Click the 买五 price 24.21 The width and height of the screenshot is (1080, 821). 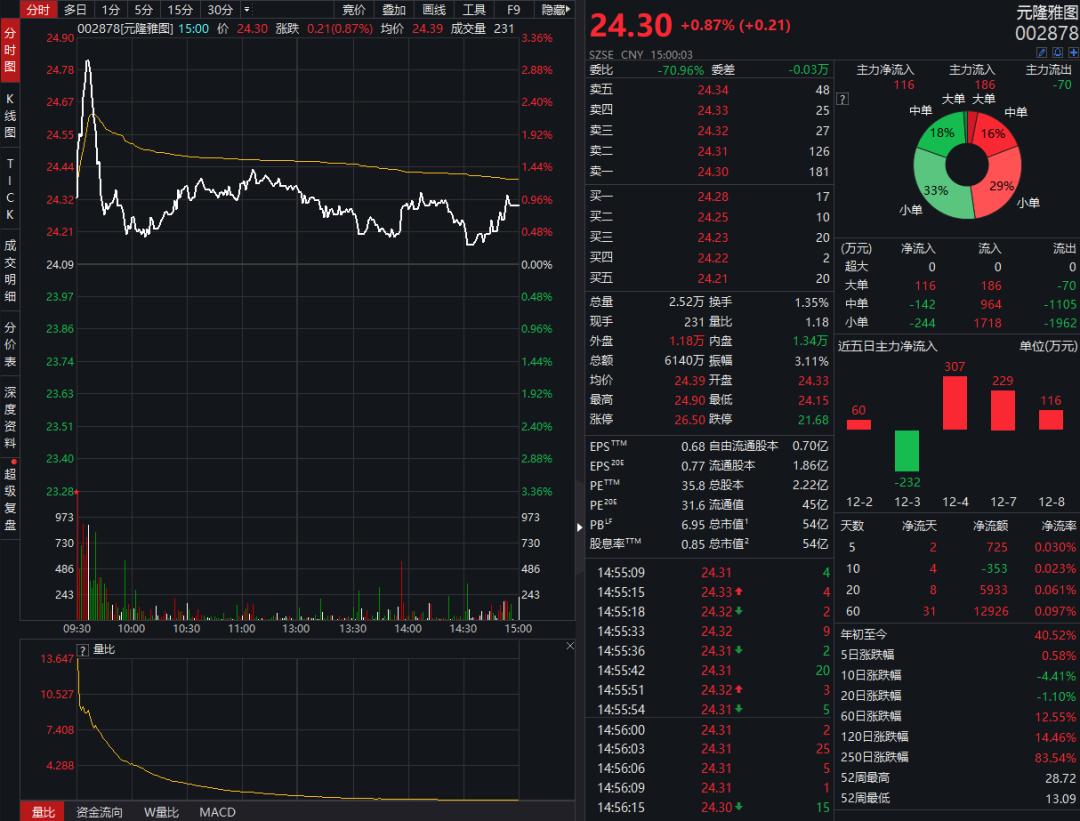pos(713,279)
